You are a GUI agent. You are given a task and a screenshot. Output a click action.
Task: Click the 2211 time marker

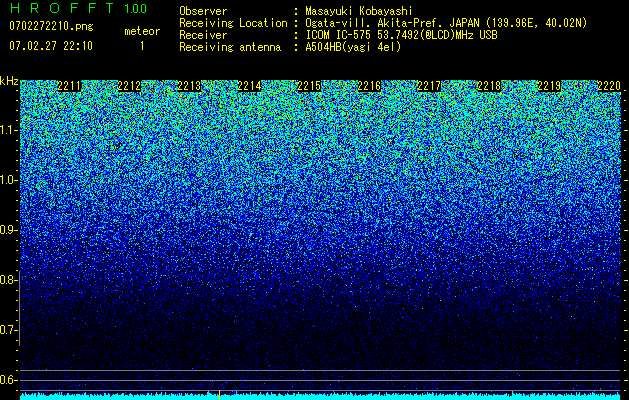(69, 86)
